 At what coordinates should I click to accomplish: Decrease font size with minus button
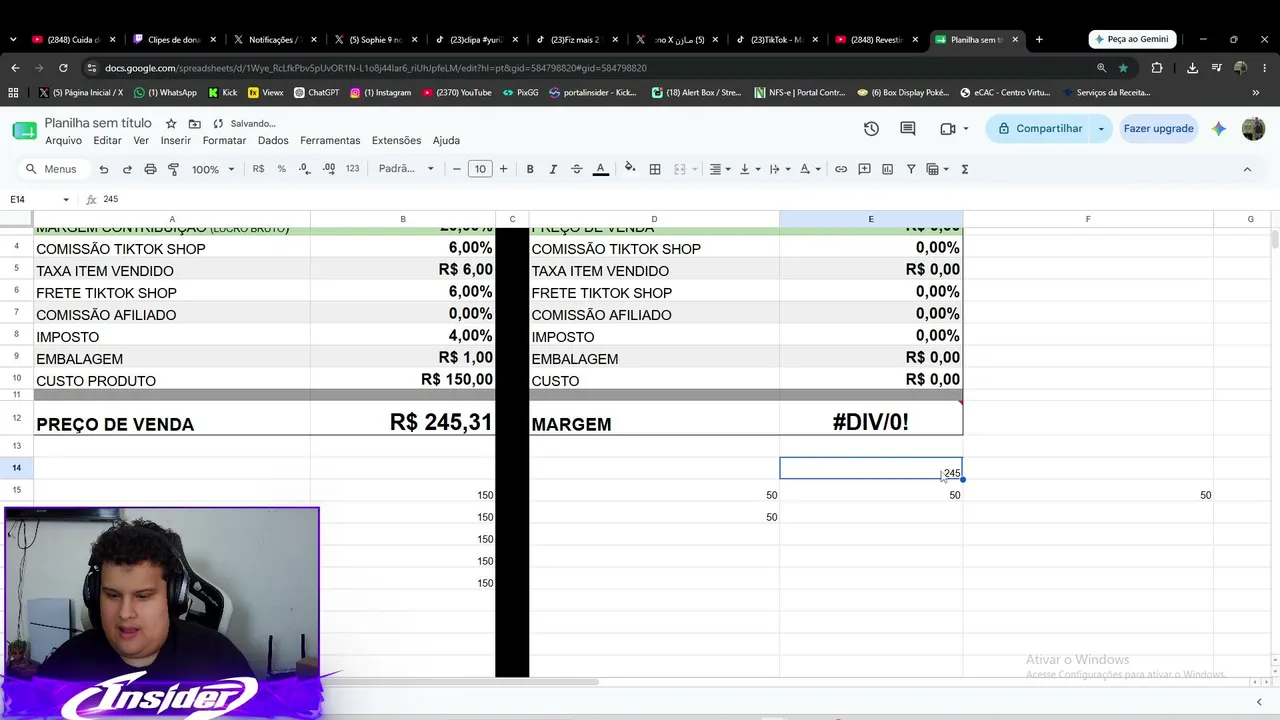[x=457, y=169]
